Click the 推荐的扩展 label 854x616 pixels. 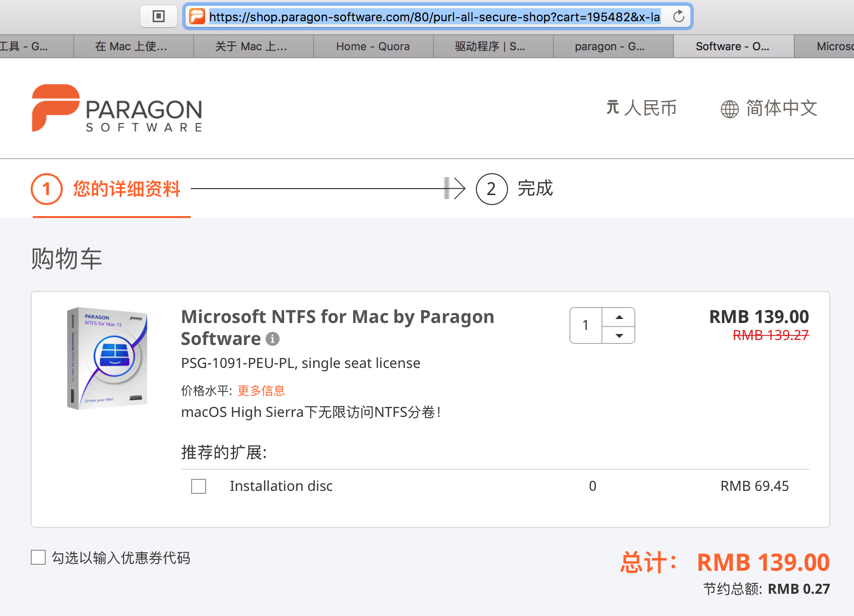[x=224, y=452]
